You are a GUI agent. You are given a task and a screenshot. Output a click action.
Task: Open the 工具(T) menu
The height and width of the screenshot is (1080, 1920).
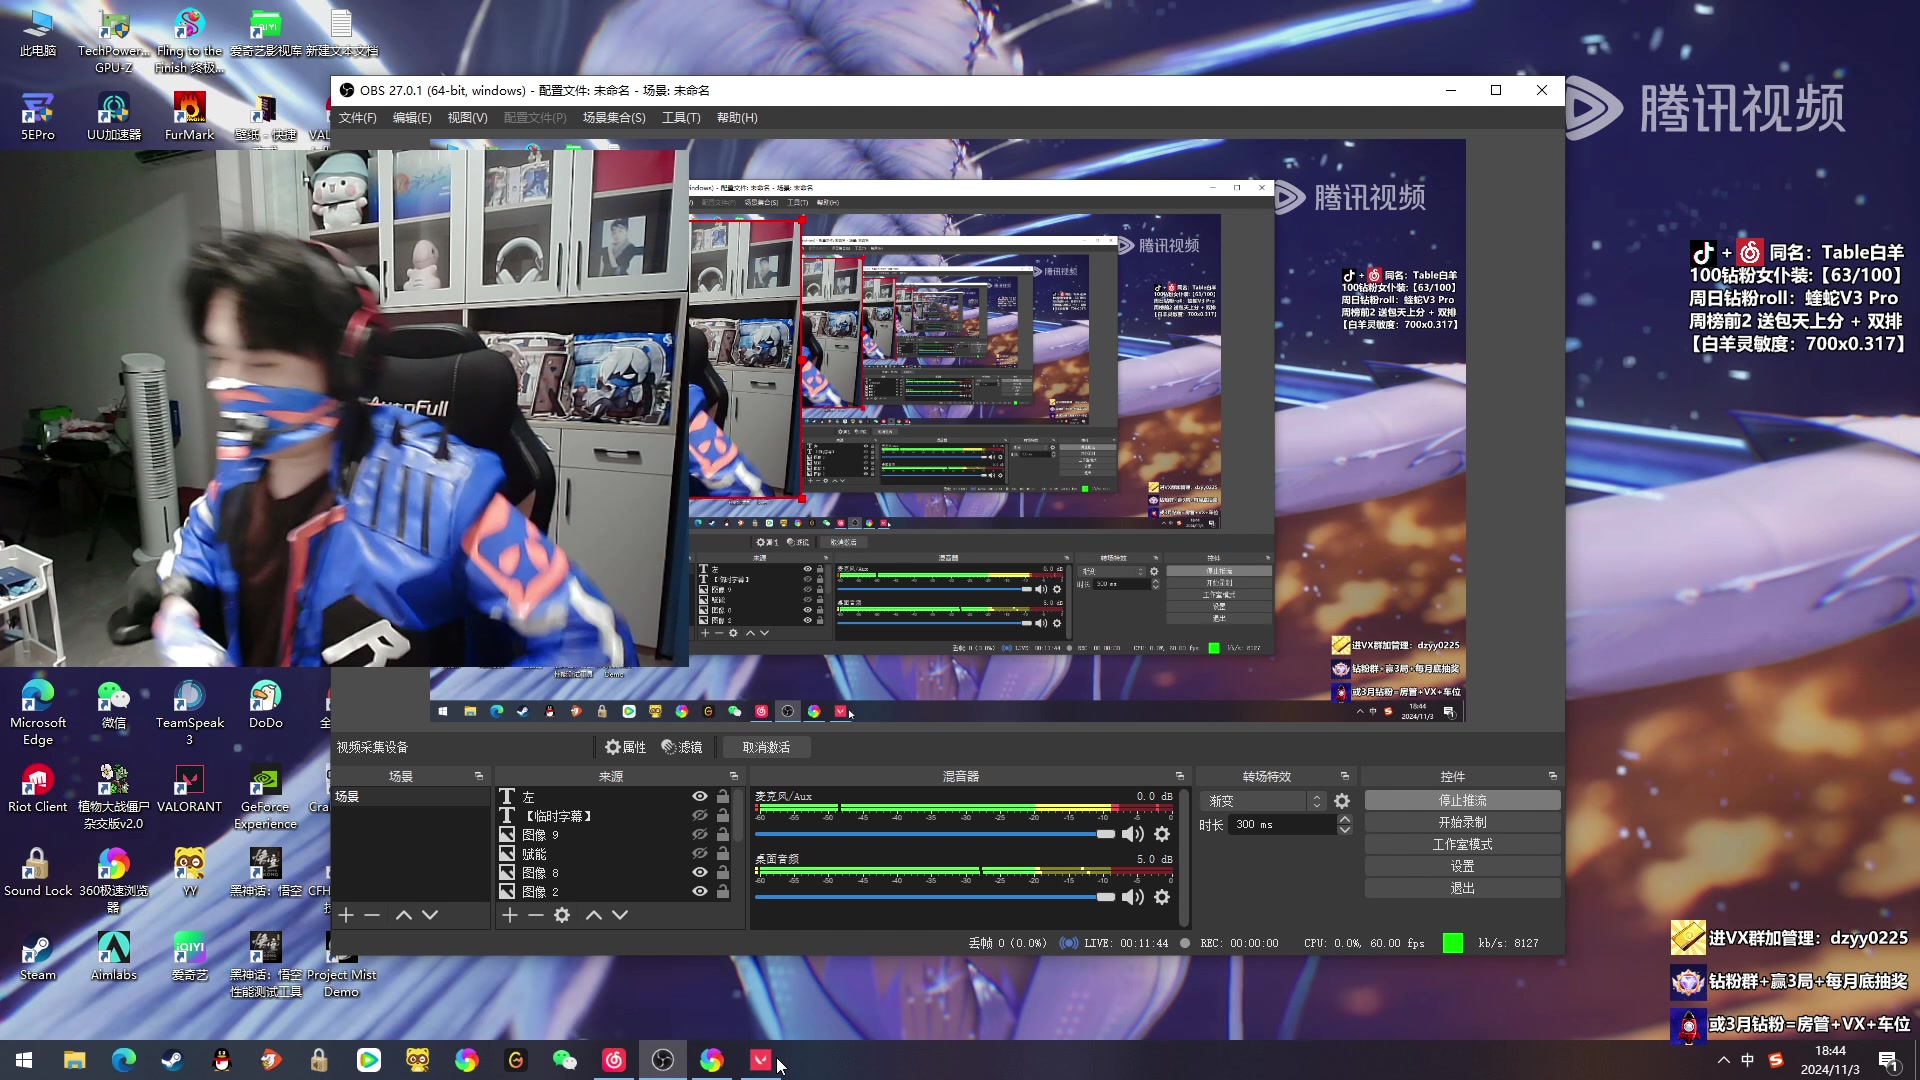[681, 118]
